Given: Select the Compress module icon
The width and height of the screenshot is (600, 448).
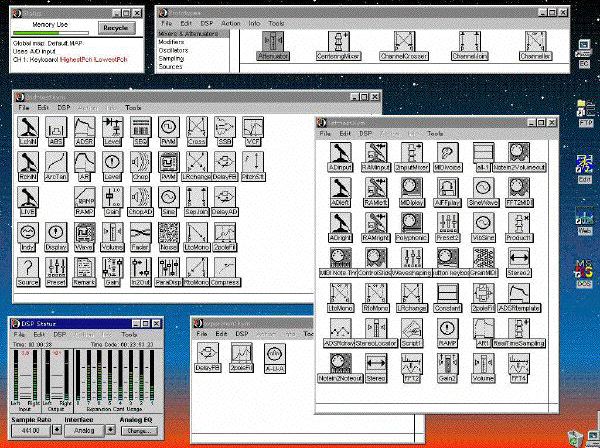Looking at the screenshot, I should tap(225, 272).
